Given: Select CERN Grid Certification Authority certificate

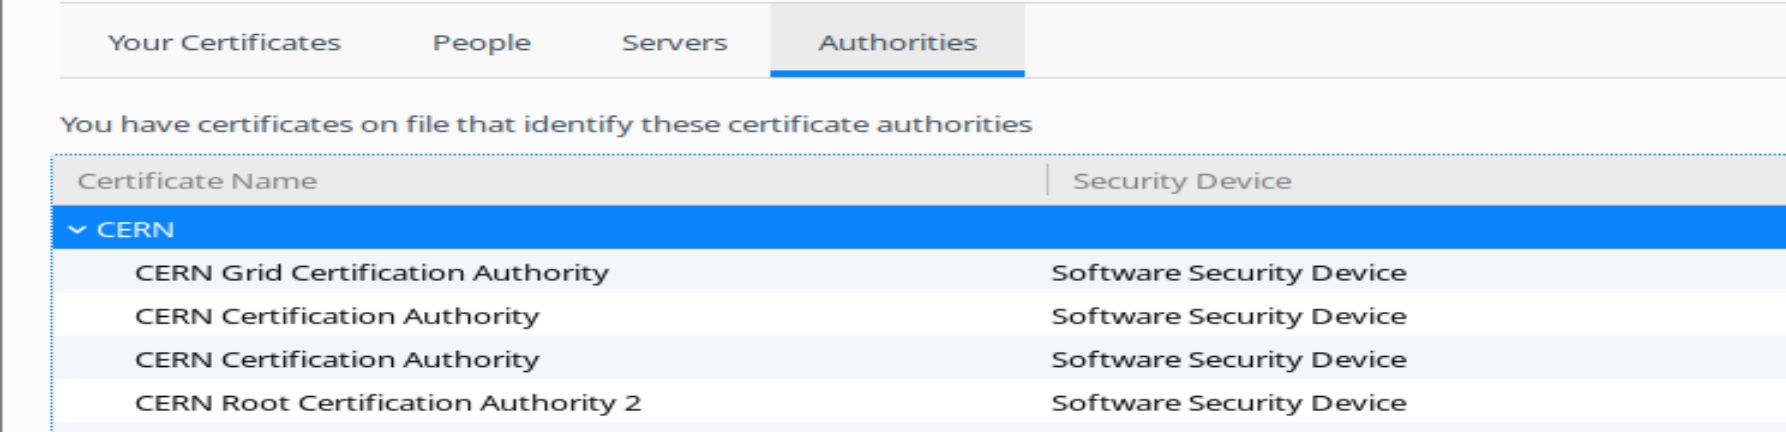Looking at the screenshot, I should [371, 273].
